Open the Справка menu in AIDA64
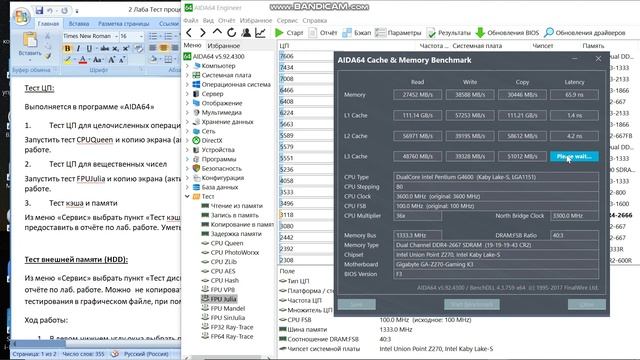This screenshot has width=640, height=360. pos(315,20)
